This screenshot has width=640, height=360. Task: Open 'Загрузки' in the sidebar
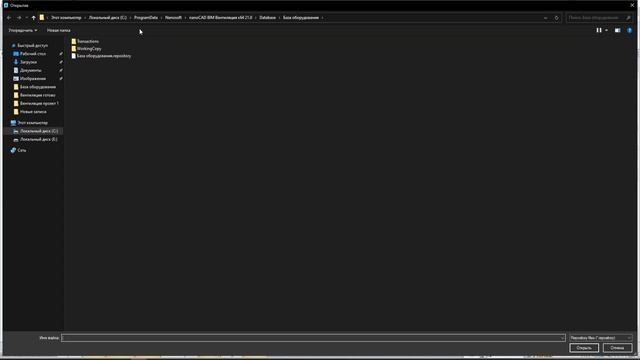pyautogui.click(x=29, y=62)
